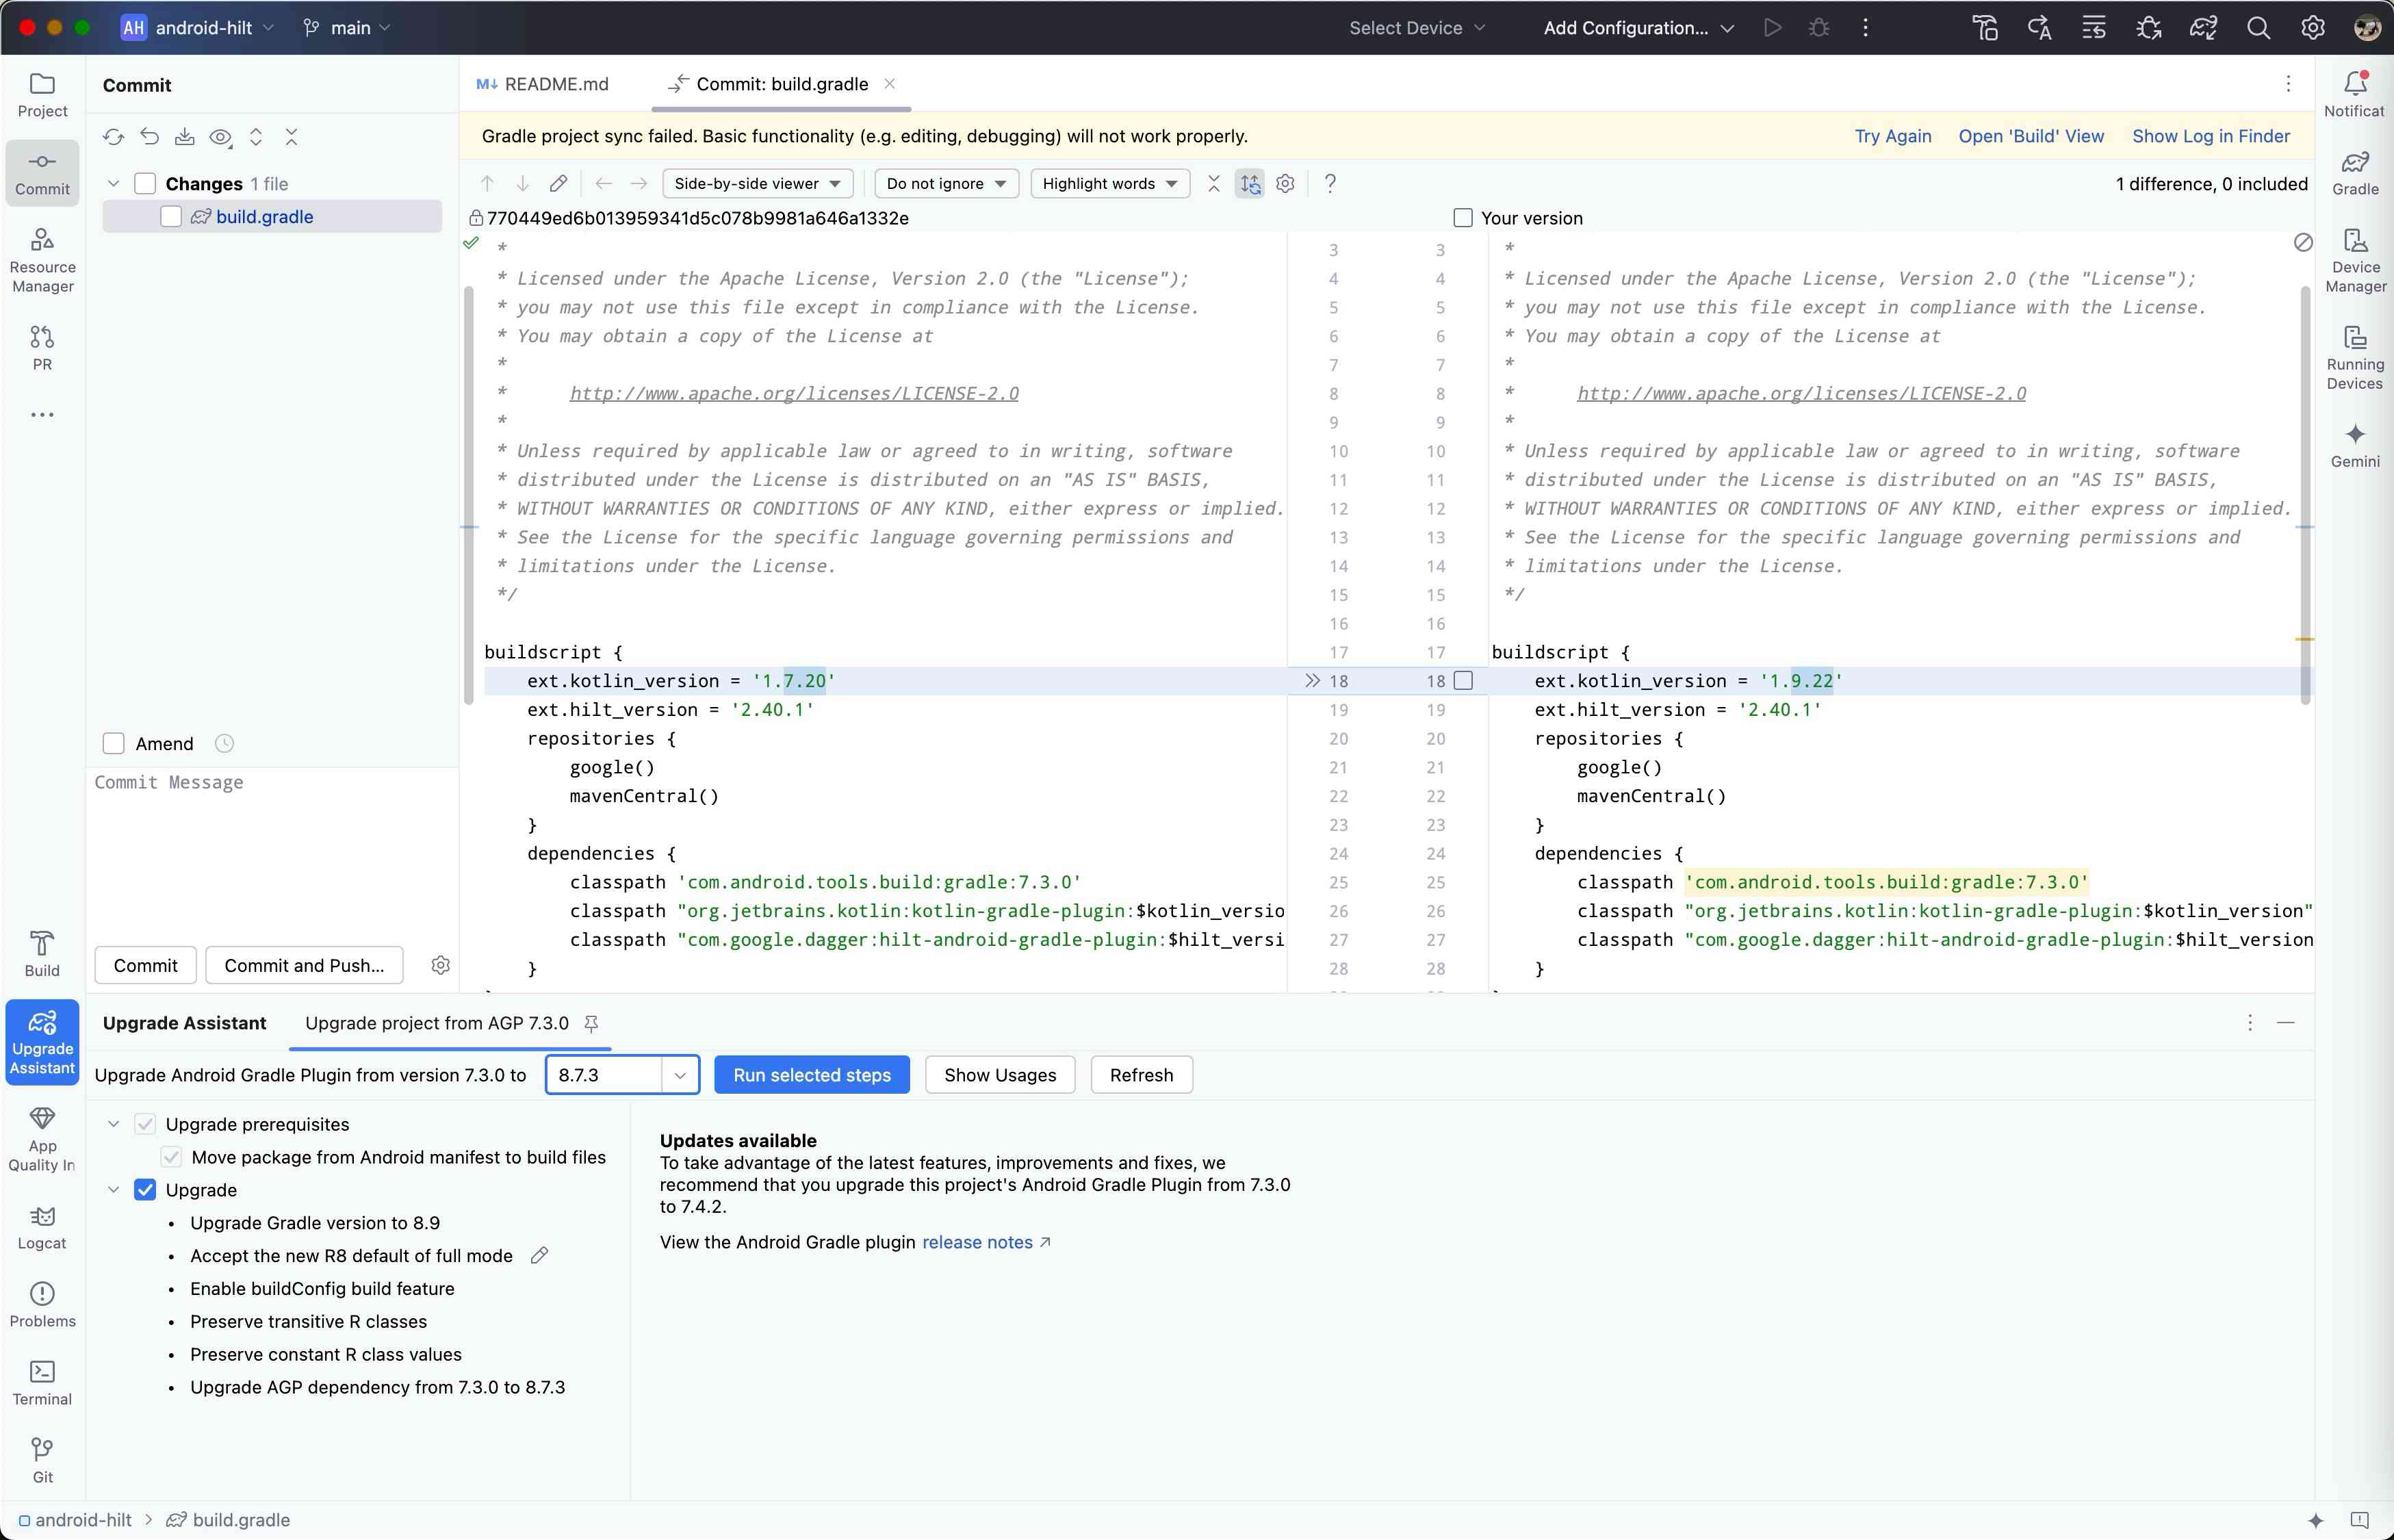Open the Side-by-side viewer dropdown
This screenshot has width=2394, height=1540.
tap(757, 184)
